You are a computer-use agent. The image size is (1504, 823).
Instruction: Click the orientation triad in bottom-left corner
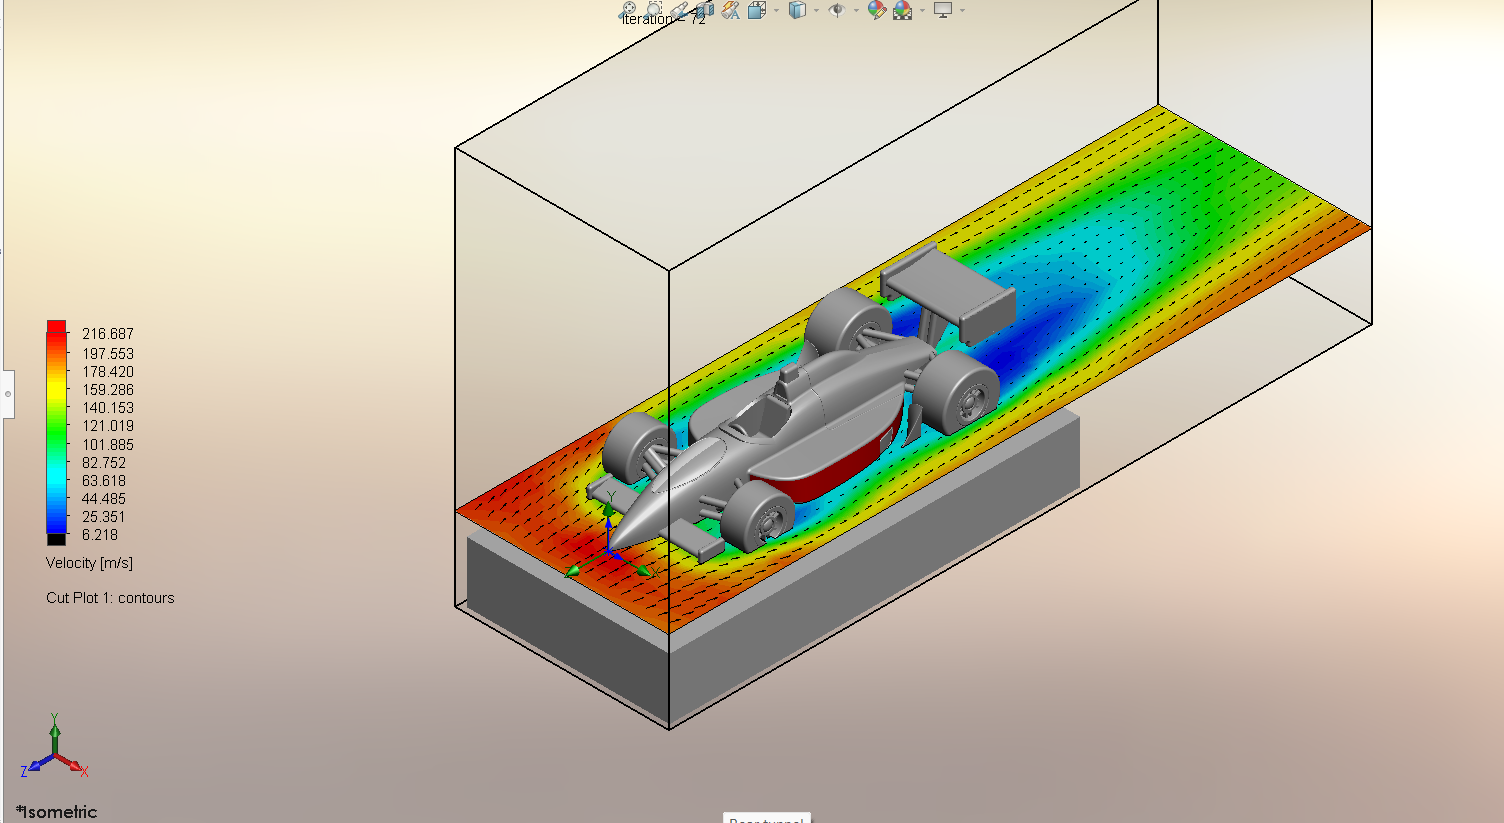pyautogui.click(x=55, y=747)
